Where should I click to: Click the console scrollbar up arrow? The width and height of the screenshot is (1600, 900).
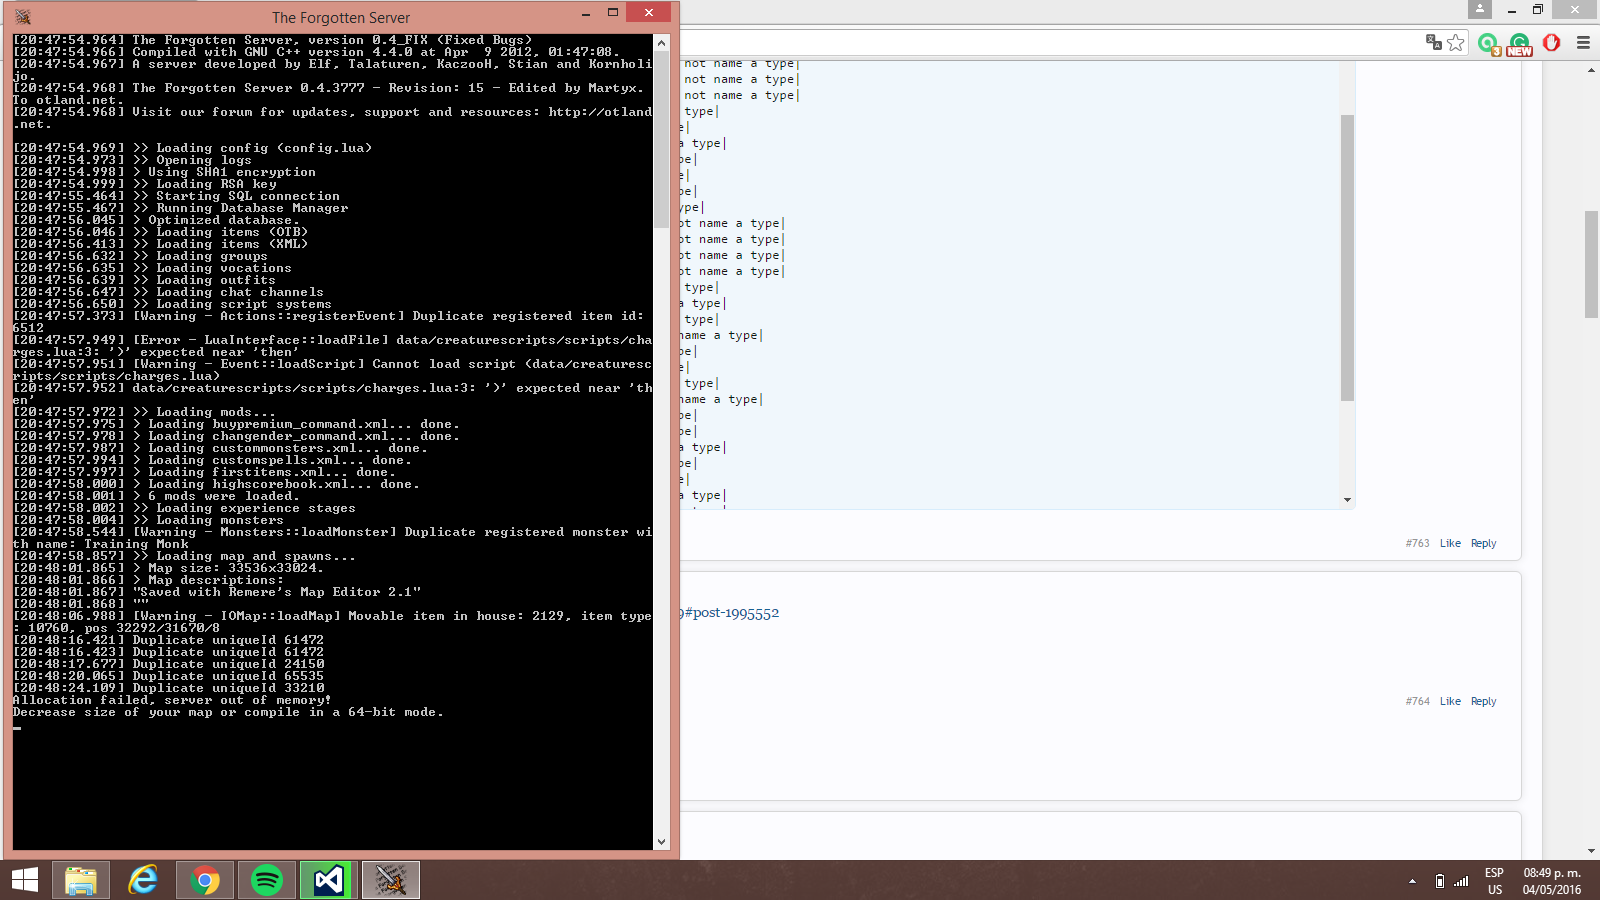[x=661, y=43]
